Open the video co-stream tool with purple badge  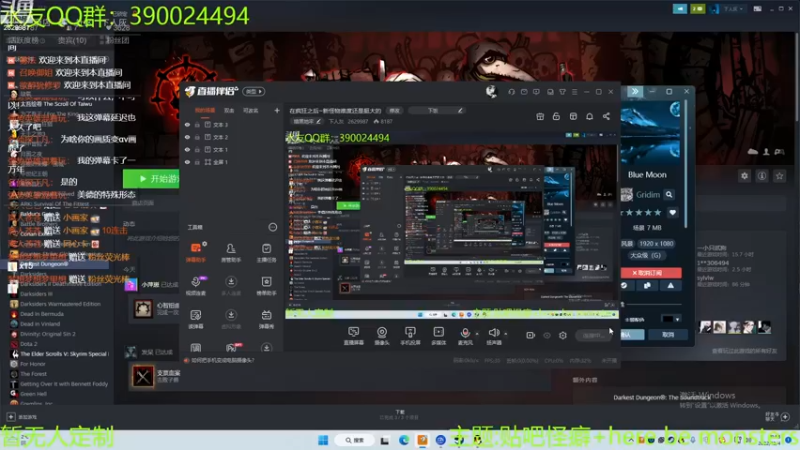point(196,286)
